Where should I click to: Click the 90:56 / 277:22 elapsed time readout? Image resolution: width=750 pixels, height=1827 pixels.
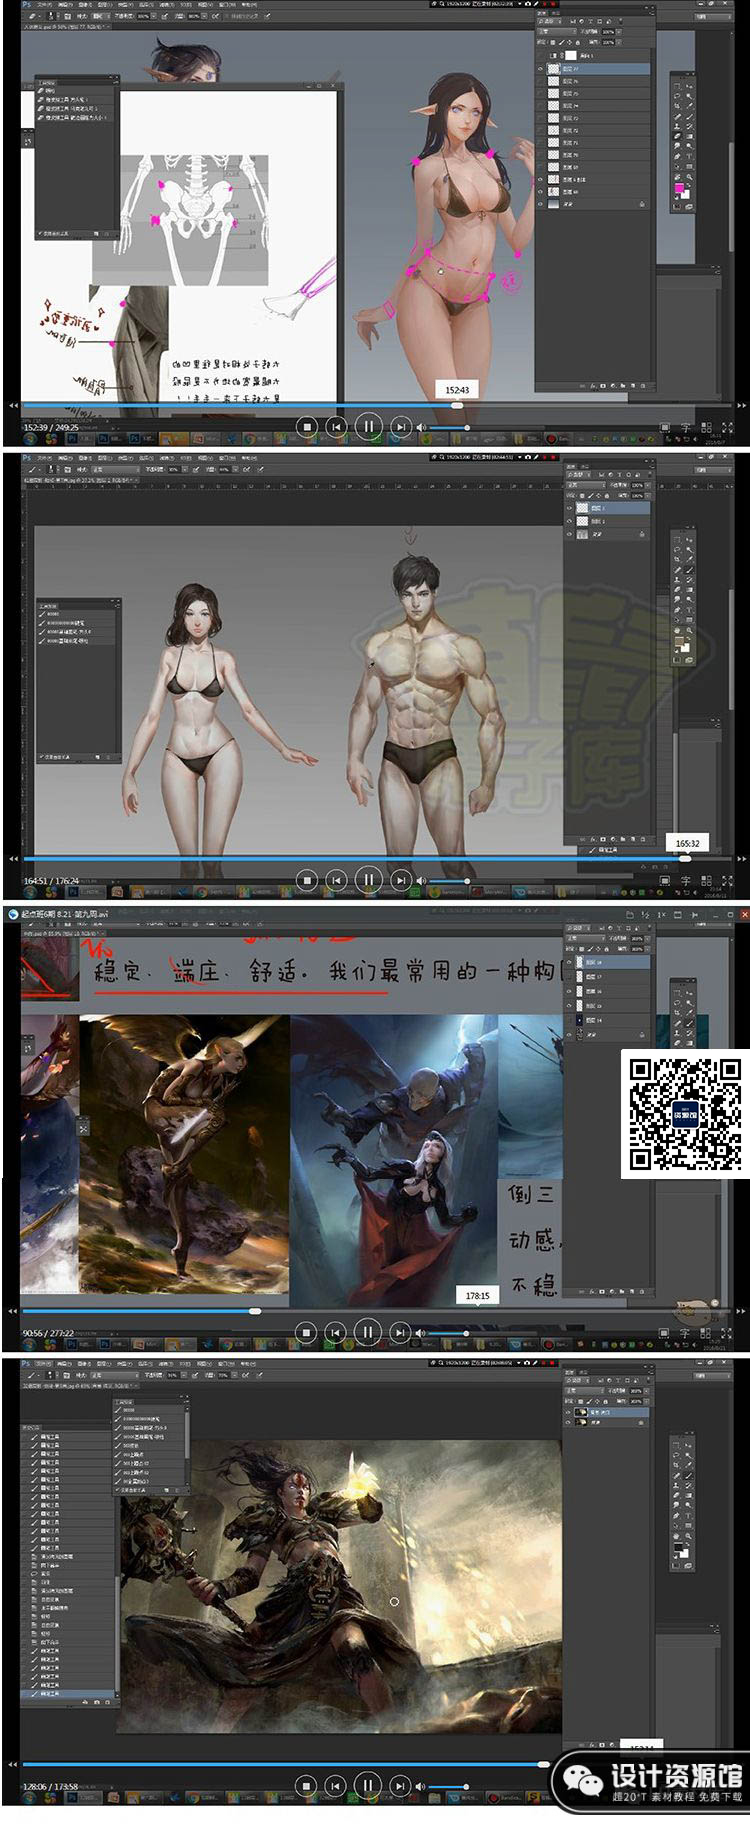[x=48, y=1333]
